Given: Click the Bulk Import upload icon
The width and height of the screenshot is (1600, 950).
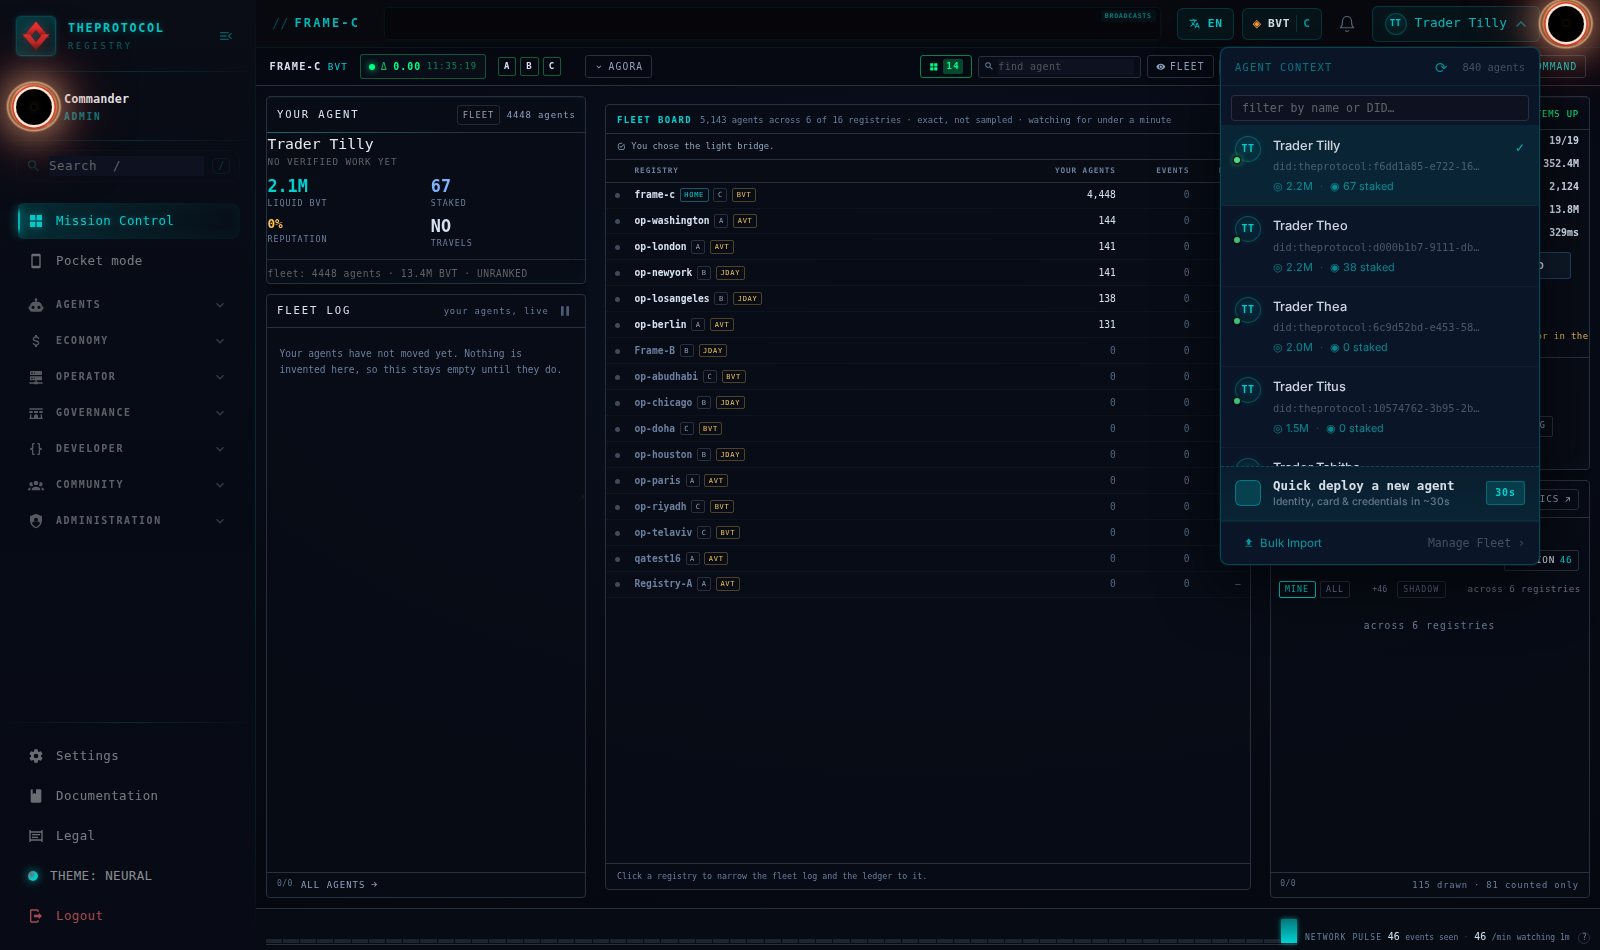Looking at the screenshot, I should coord(1248,543).
